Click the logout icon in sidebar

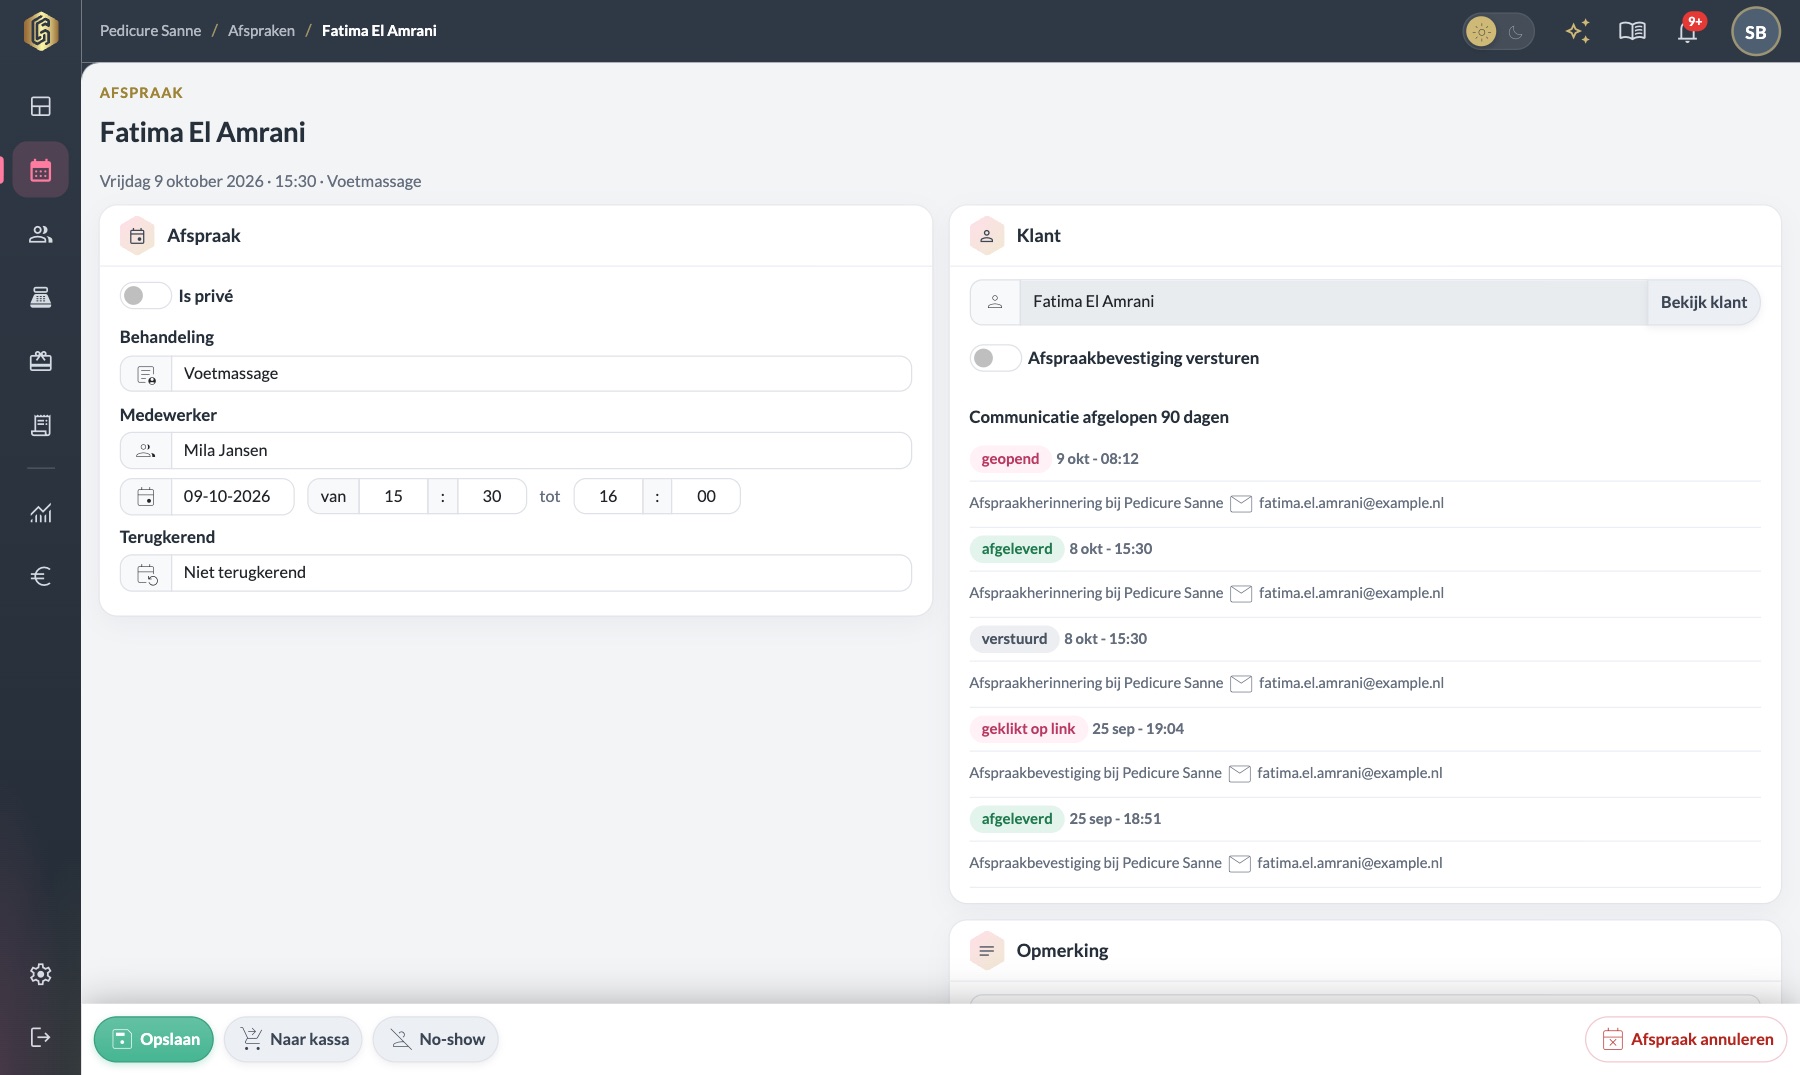point(40,1037)
